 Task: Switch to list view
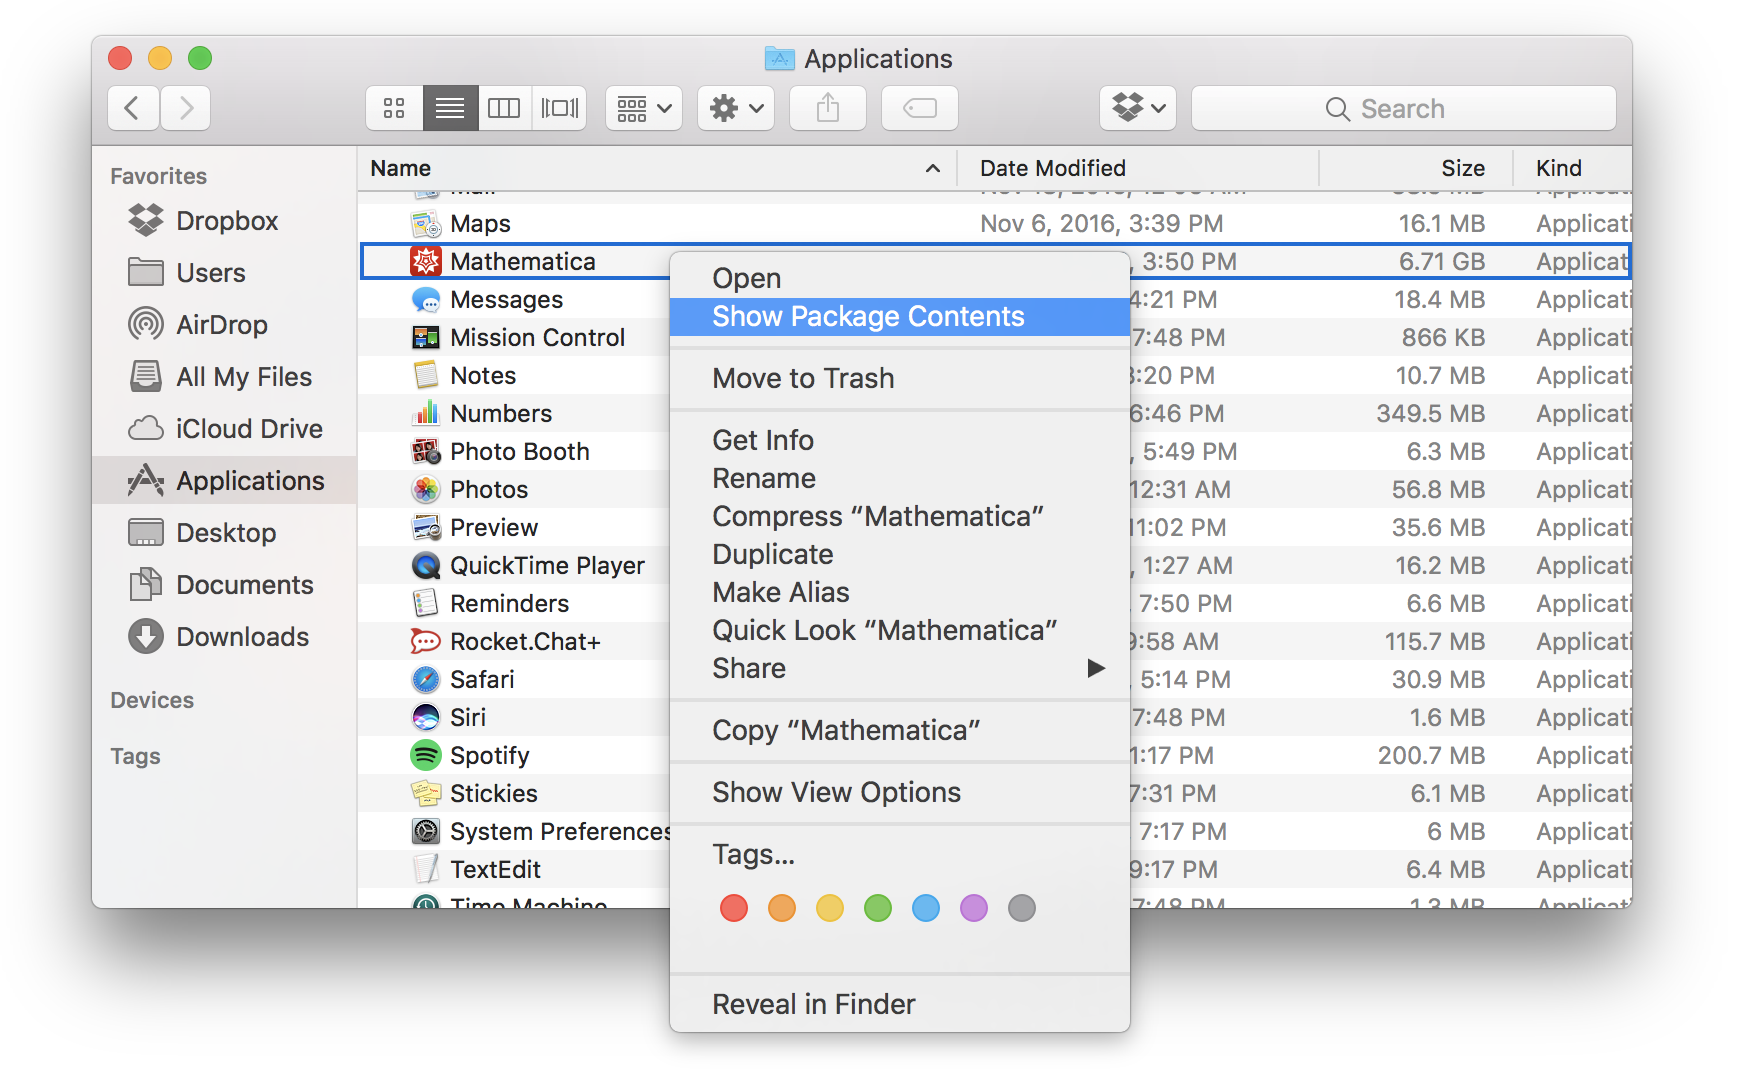[x=450, y=108]
